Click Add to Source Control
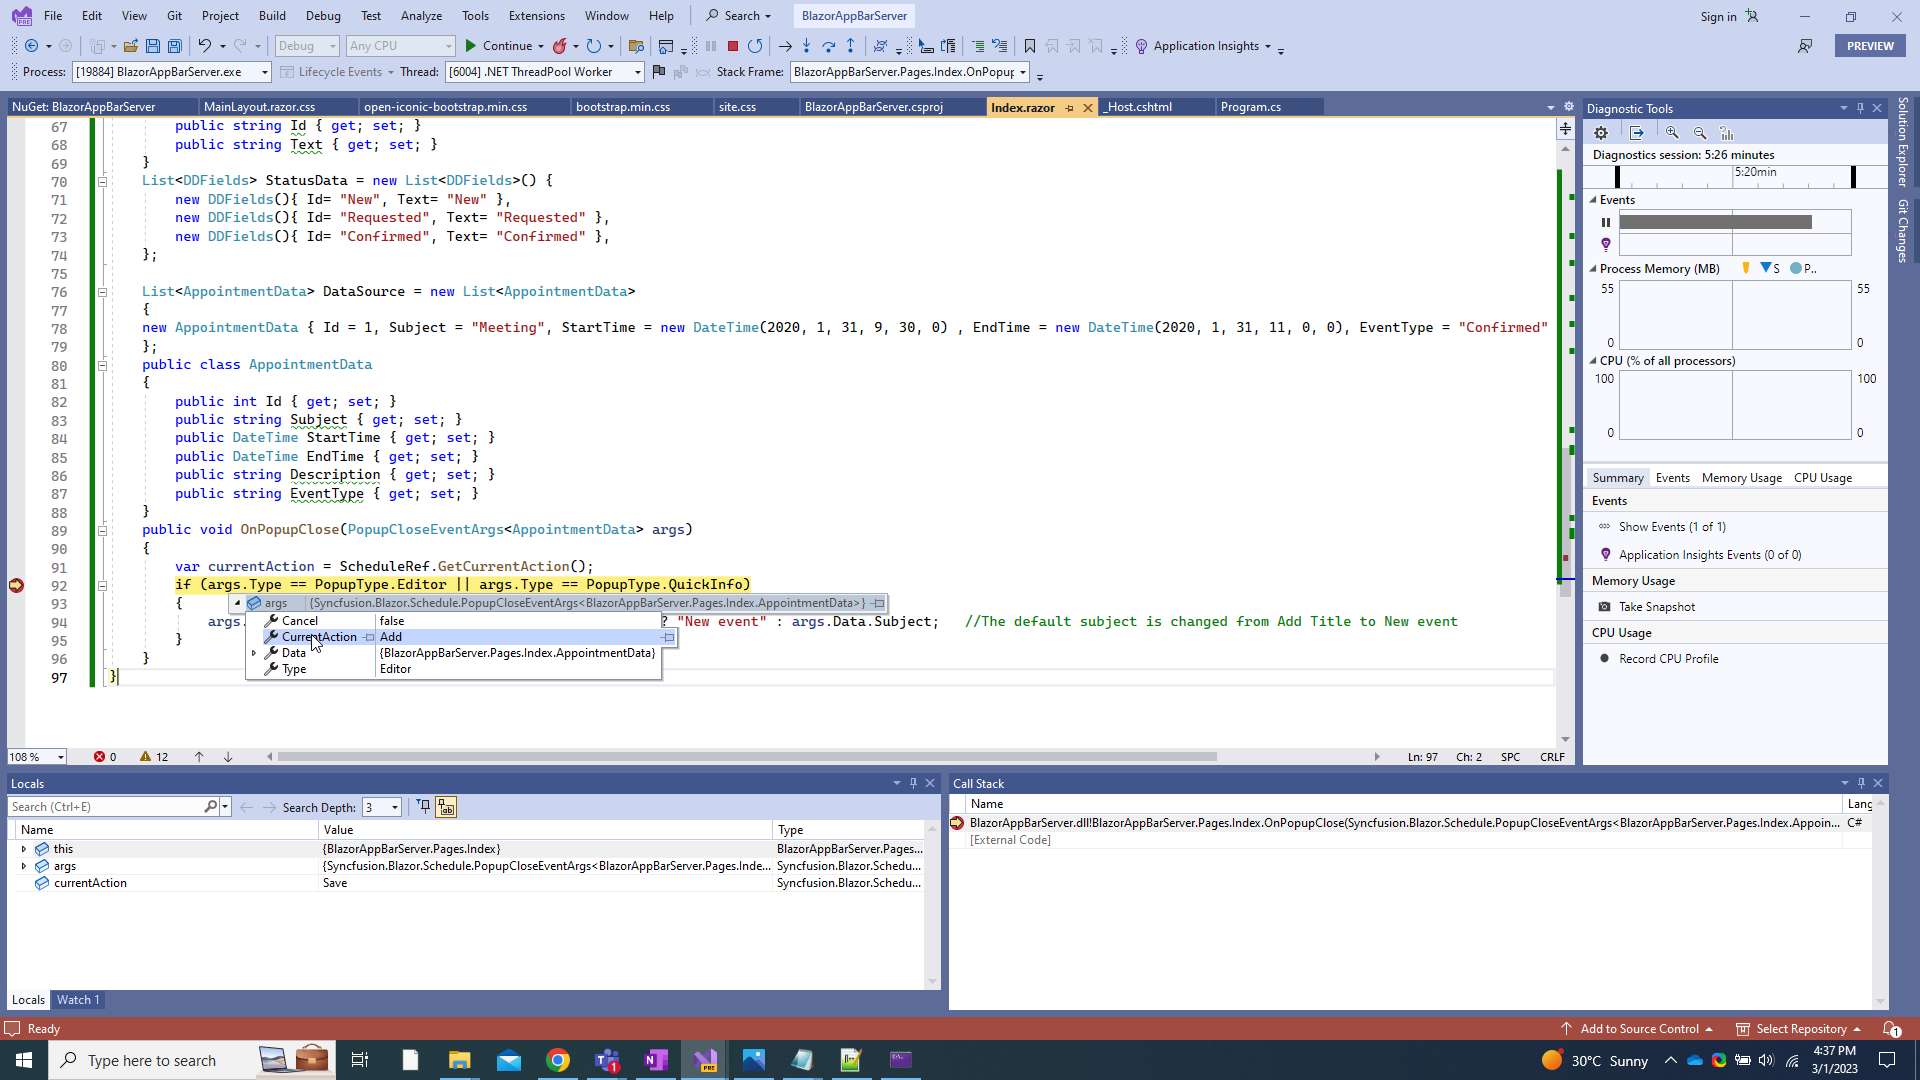The width and height of the screenshot is (1920, 1080). coord(1639,1029)
